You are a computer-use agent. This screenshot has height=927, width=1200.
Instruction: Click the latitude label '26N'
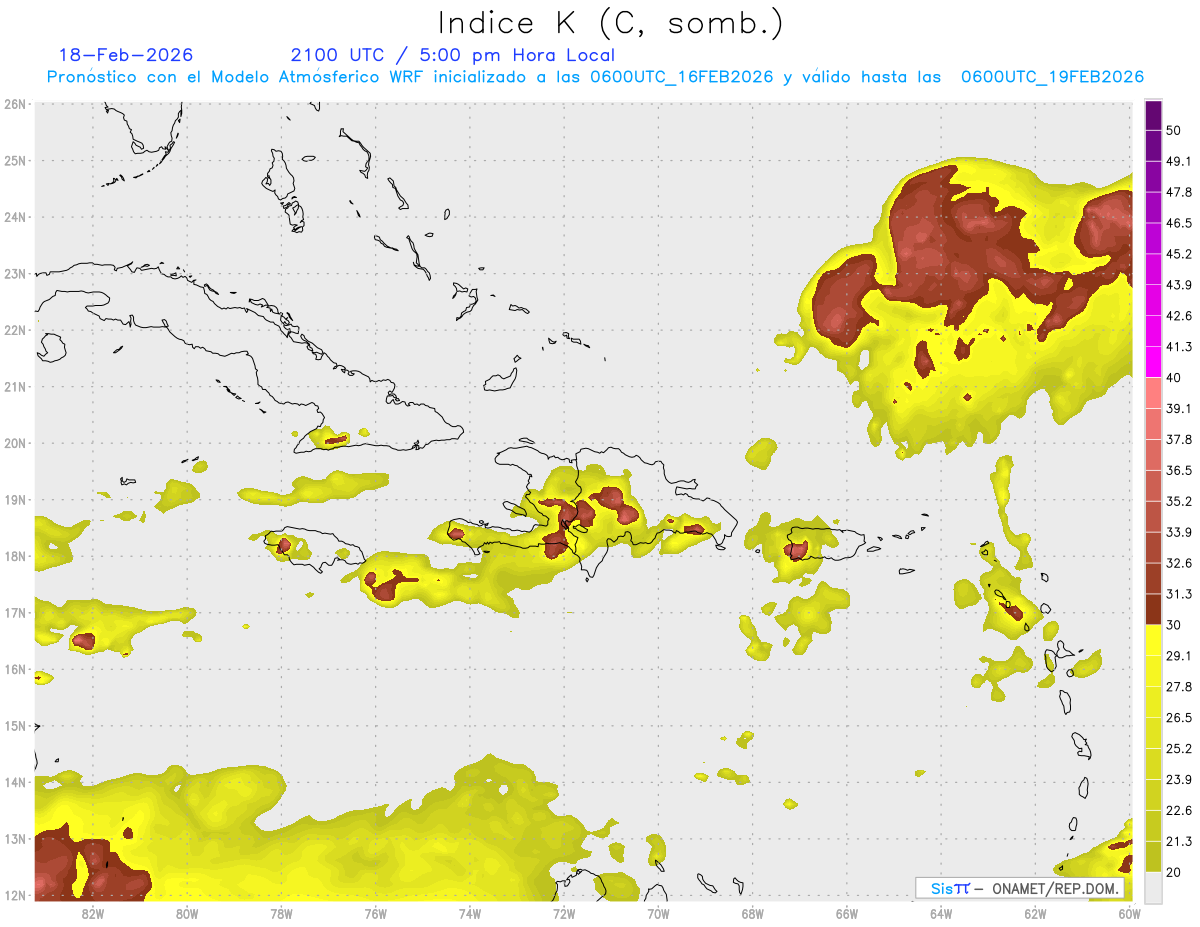click(15, 104)
